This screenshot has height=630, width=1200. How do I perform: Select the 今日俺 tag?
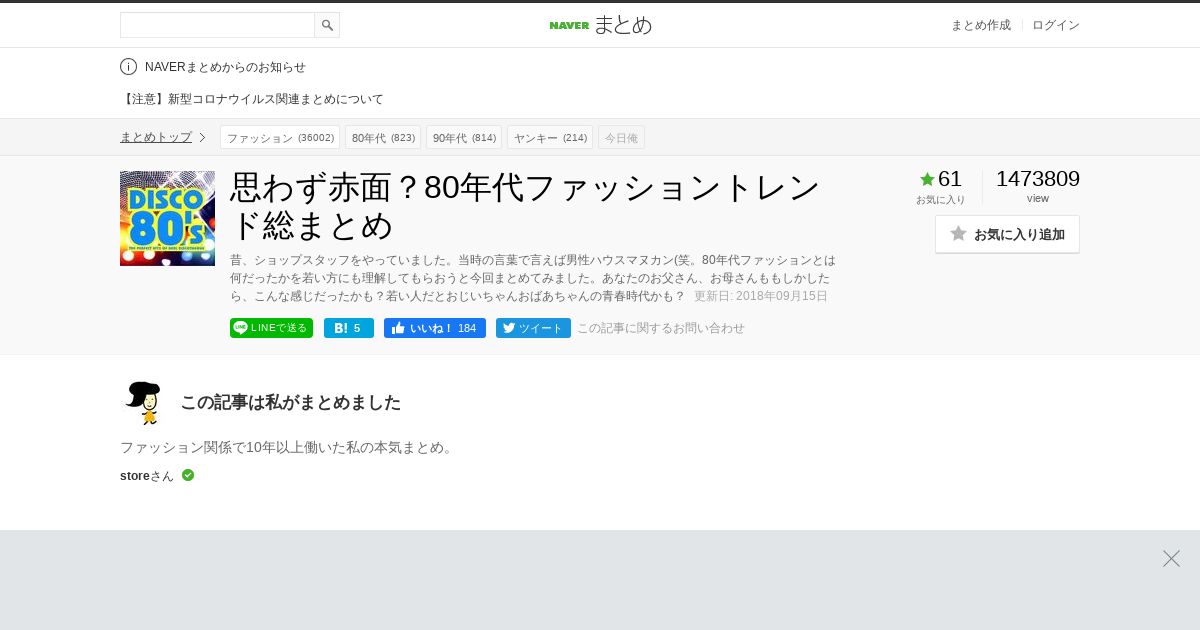coord(621,137)
